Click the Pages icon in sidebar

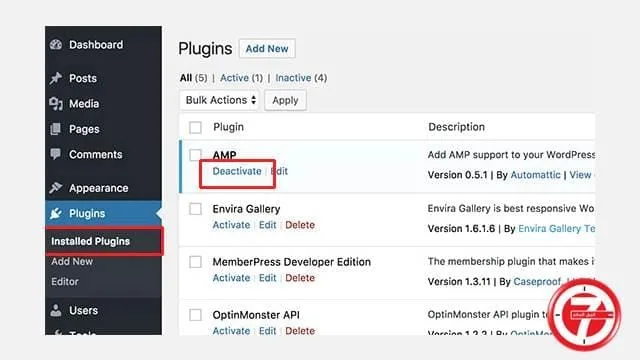coord(56,129)
